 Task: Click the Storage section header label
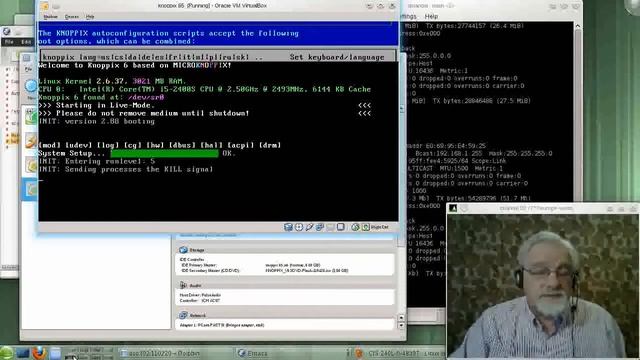tap(197, 250)
